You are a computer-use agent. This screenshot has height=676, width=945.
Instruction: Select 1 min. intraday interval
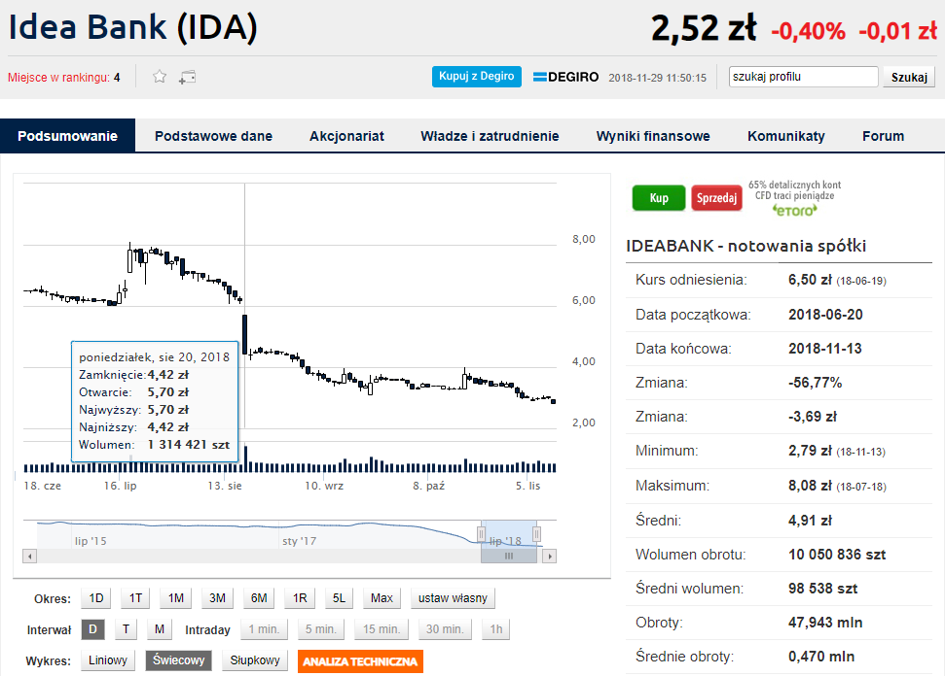tap(264, 630)
